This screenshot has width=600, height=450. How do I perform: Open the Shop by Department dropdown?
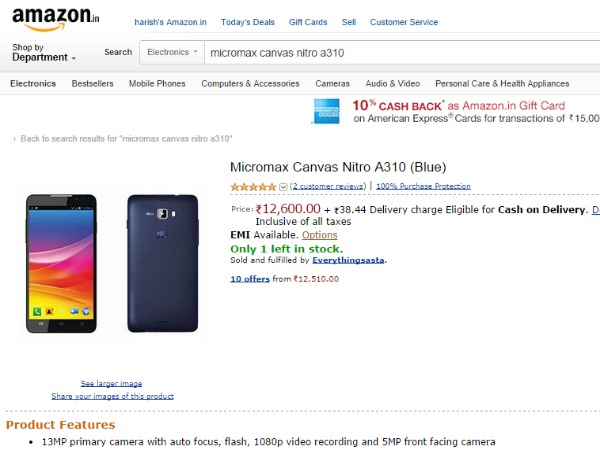pos(43,53)
